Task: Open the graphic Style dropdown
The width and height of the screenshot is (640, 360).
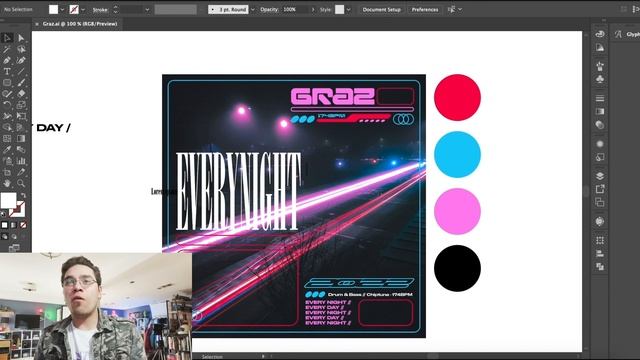Action: click(348, 10)
